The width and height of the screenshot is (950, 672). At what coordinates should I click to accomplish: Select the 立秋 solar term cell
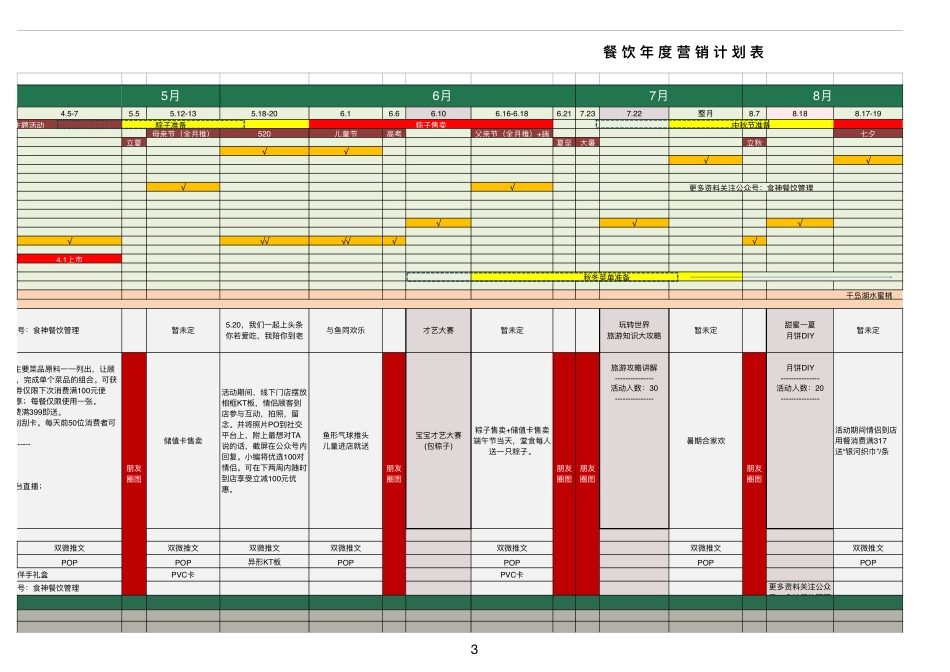tap(754, 142)
